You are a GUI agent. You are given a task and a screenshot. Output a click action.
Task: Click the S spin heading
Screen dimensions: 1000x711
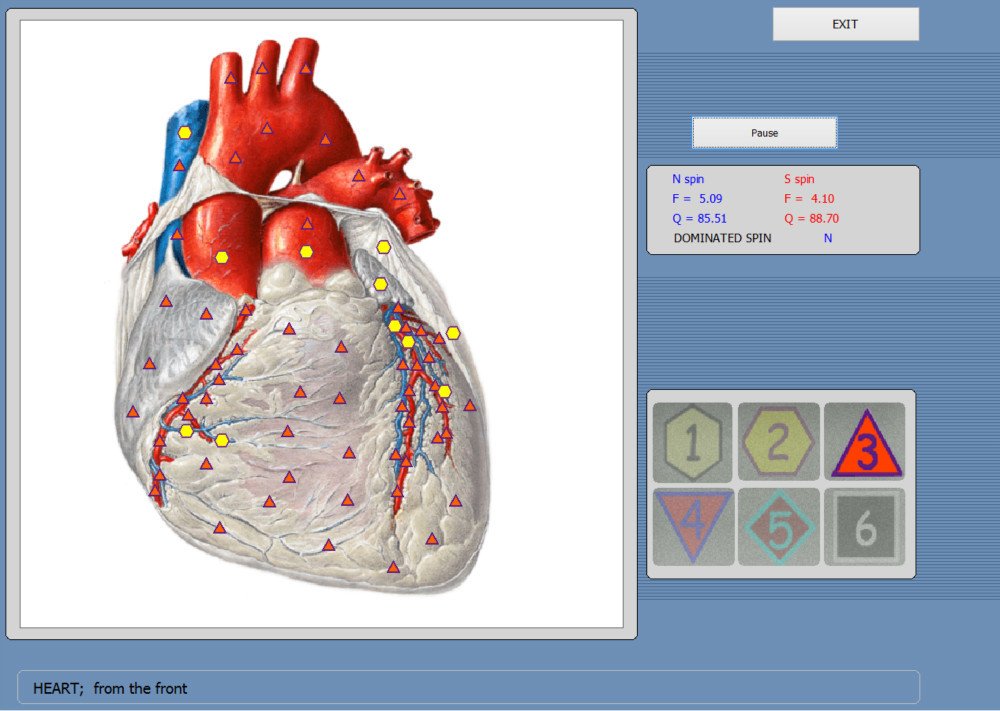(798, 179)
